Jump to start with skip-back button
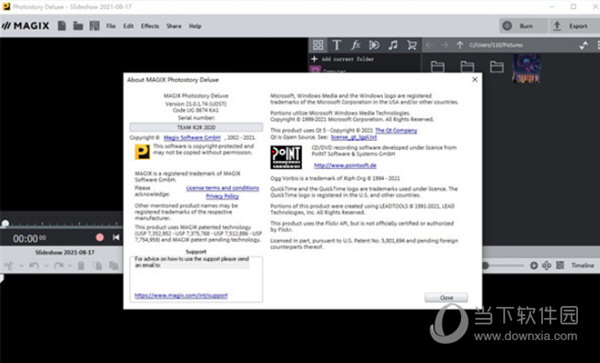This screenshot has height=363, width=600. pos(116,238)
